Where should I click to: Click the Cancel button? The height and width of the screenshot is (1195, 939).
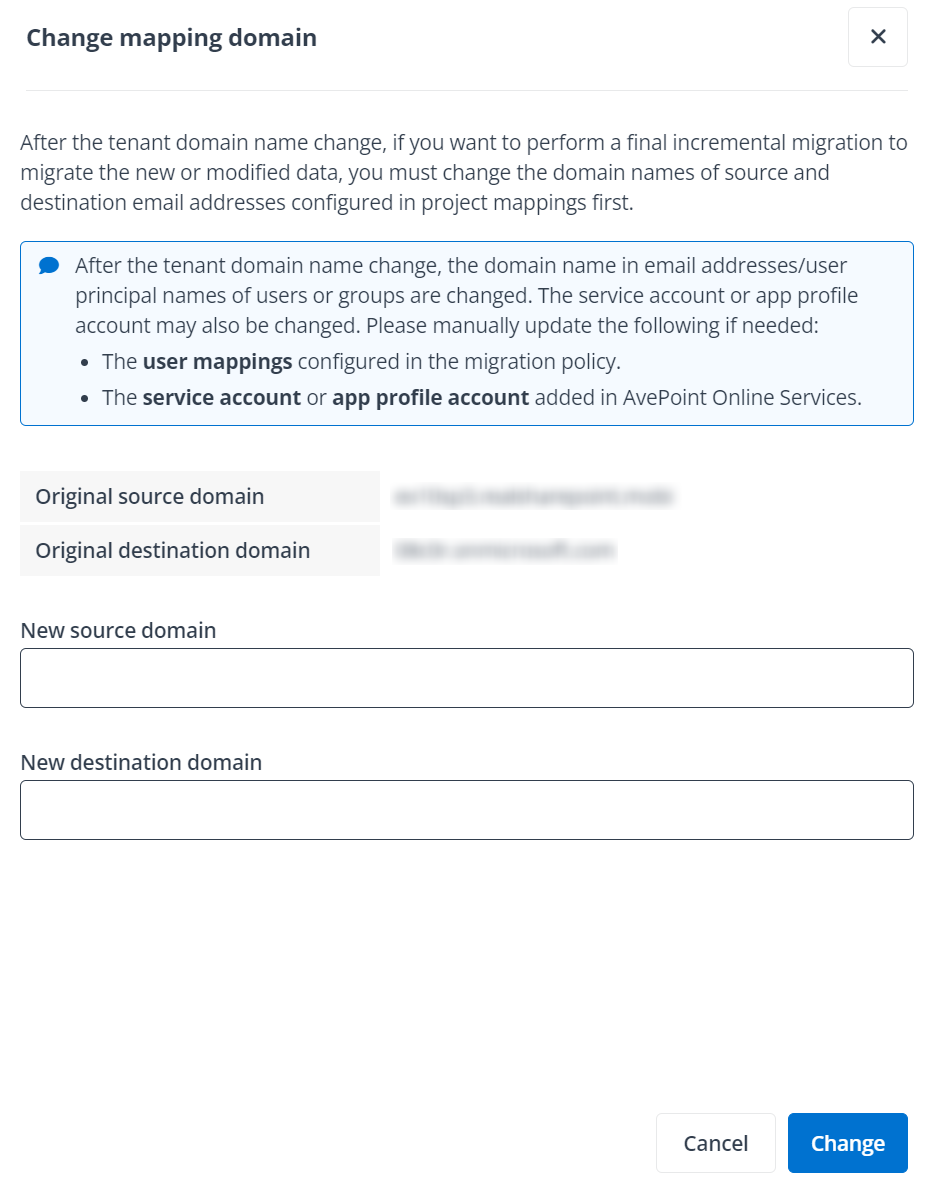(715, 1142)
